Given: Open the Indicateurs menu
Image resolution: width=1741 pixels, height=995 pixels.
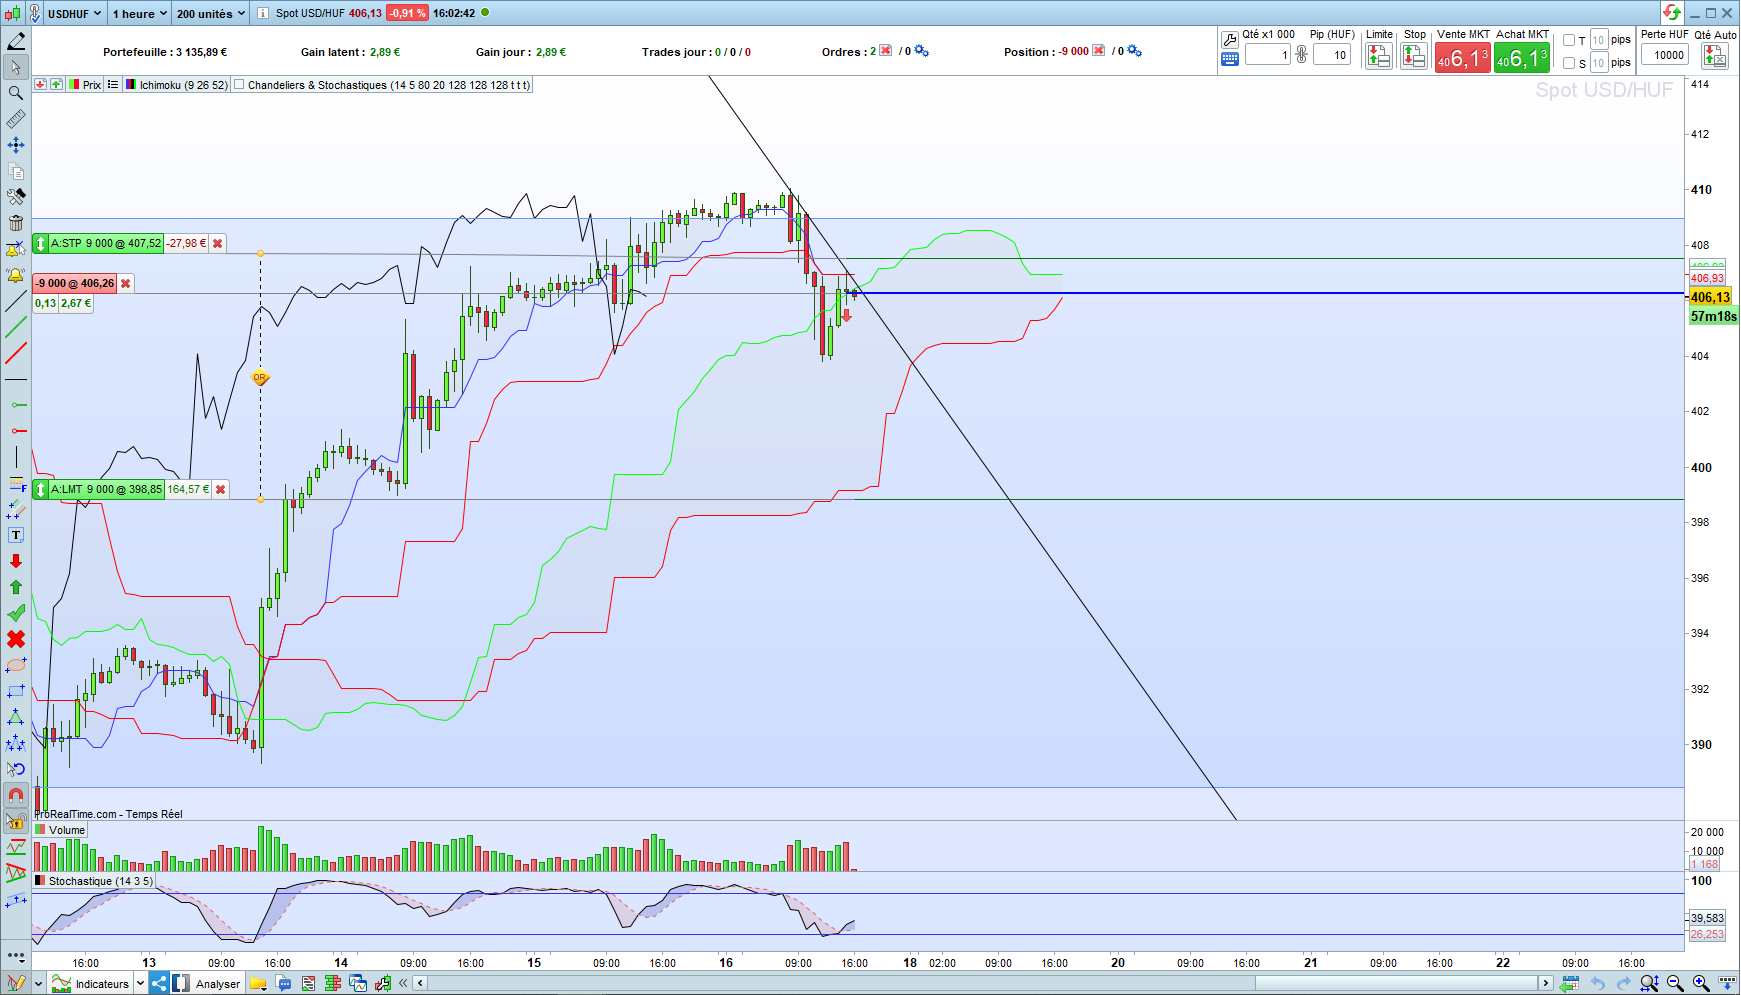Looking at the screenshot, I should (x=98, y=984).
